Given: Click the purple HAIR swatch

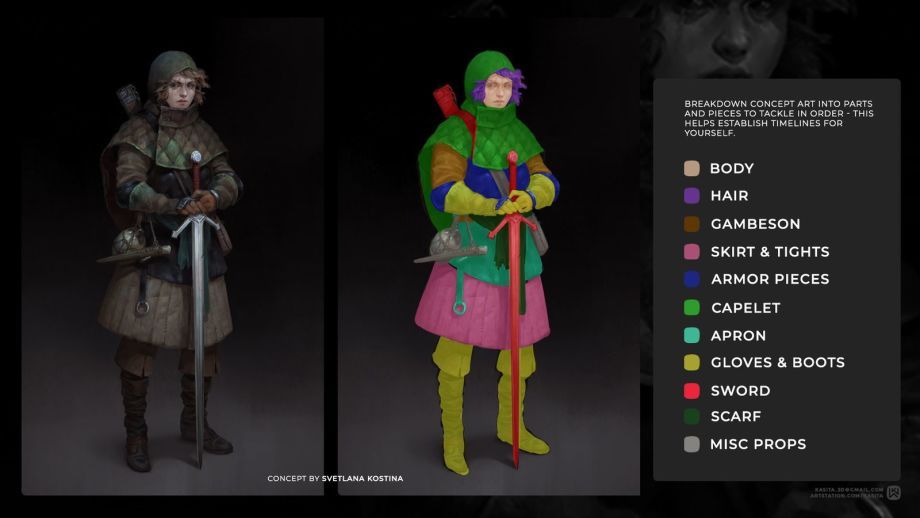Looking at the screenshot, I should 692,196.
